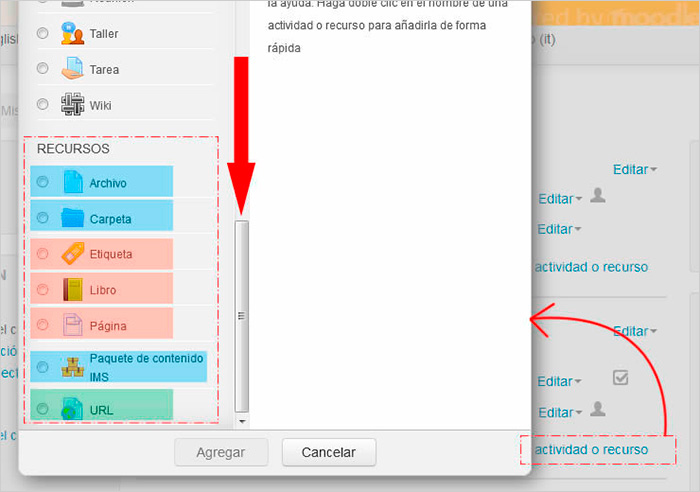
Task: Click the Libro book icon
Action: pyautogui.click(x=73, y=290)
